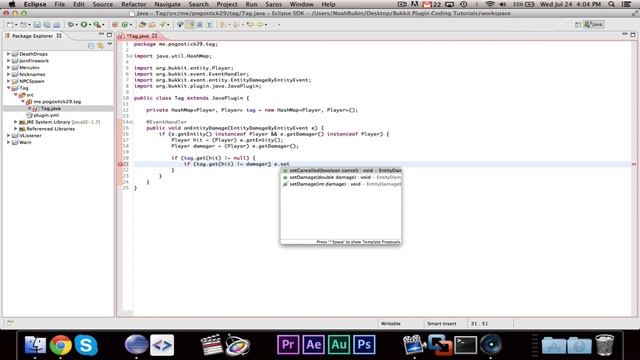Click the Link with Editor icon
640x360 pixels.
(100, 45)
